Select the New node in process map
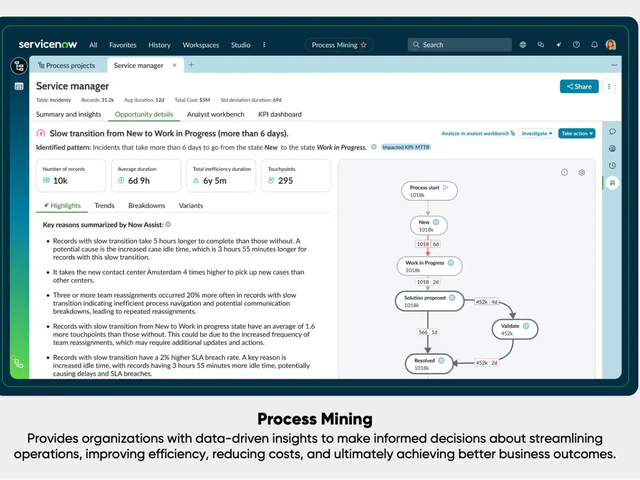Image resolution: width=640 pixels, height=480 pixels. pos(429,226)
